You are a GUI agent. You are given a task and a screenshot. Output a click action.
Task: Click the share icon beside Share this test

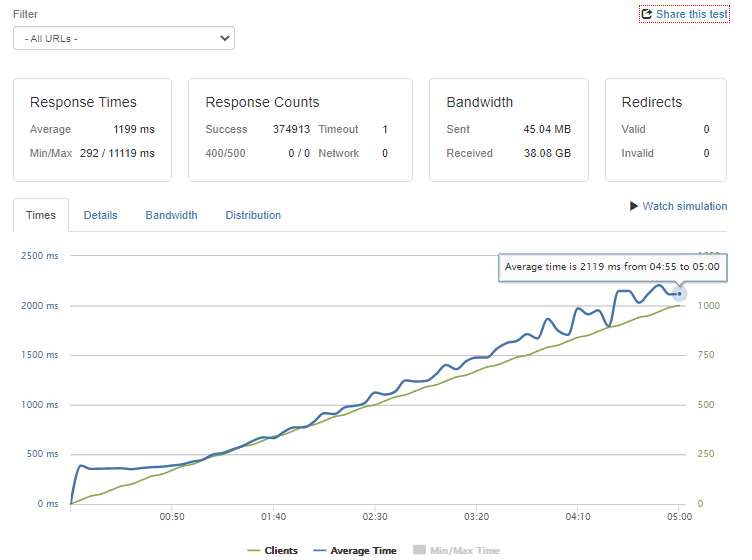[647, 14]
